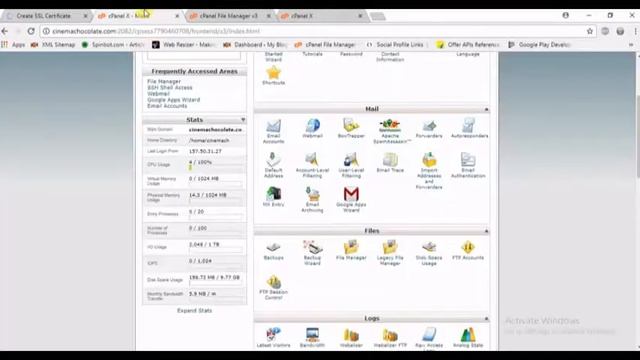Open Email Accounts sidebar link

tap(167, 106)
